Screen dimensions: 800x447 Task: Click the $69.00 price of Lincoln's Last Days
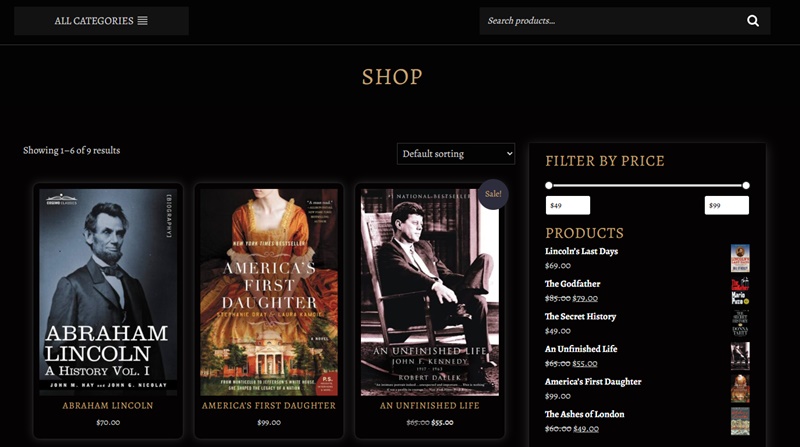(558, 265)
